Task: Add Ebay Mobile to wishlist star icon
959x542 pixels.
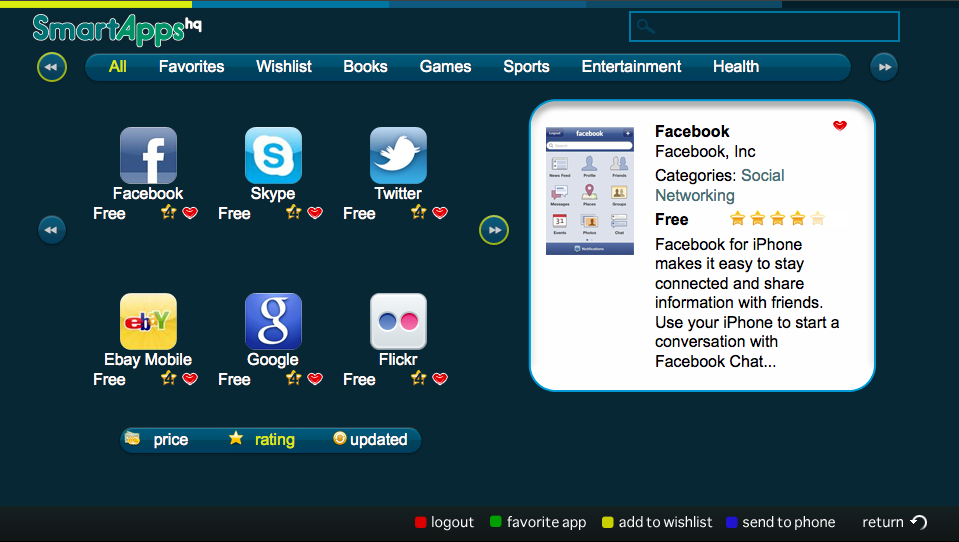Action: pos(169,378)
